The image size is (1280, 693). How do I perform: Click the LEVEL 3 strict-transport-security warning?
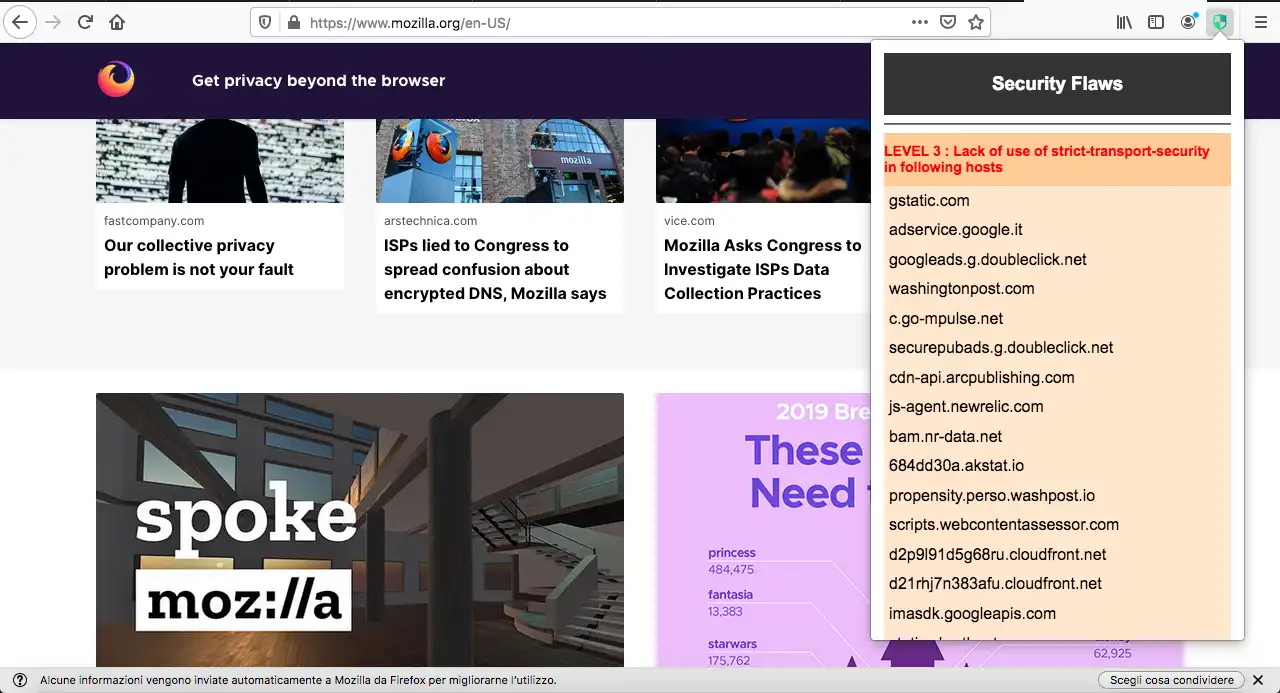click(x=1057, y=159)
